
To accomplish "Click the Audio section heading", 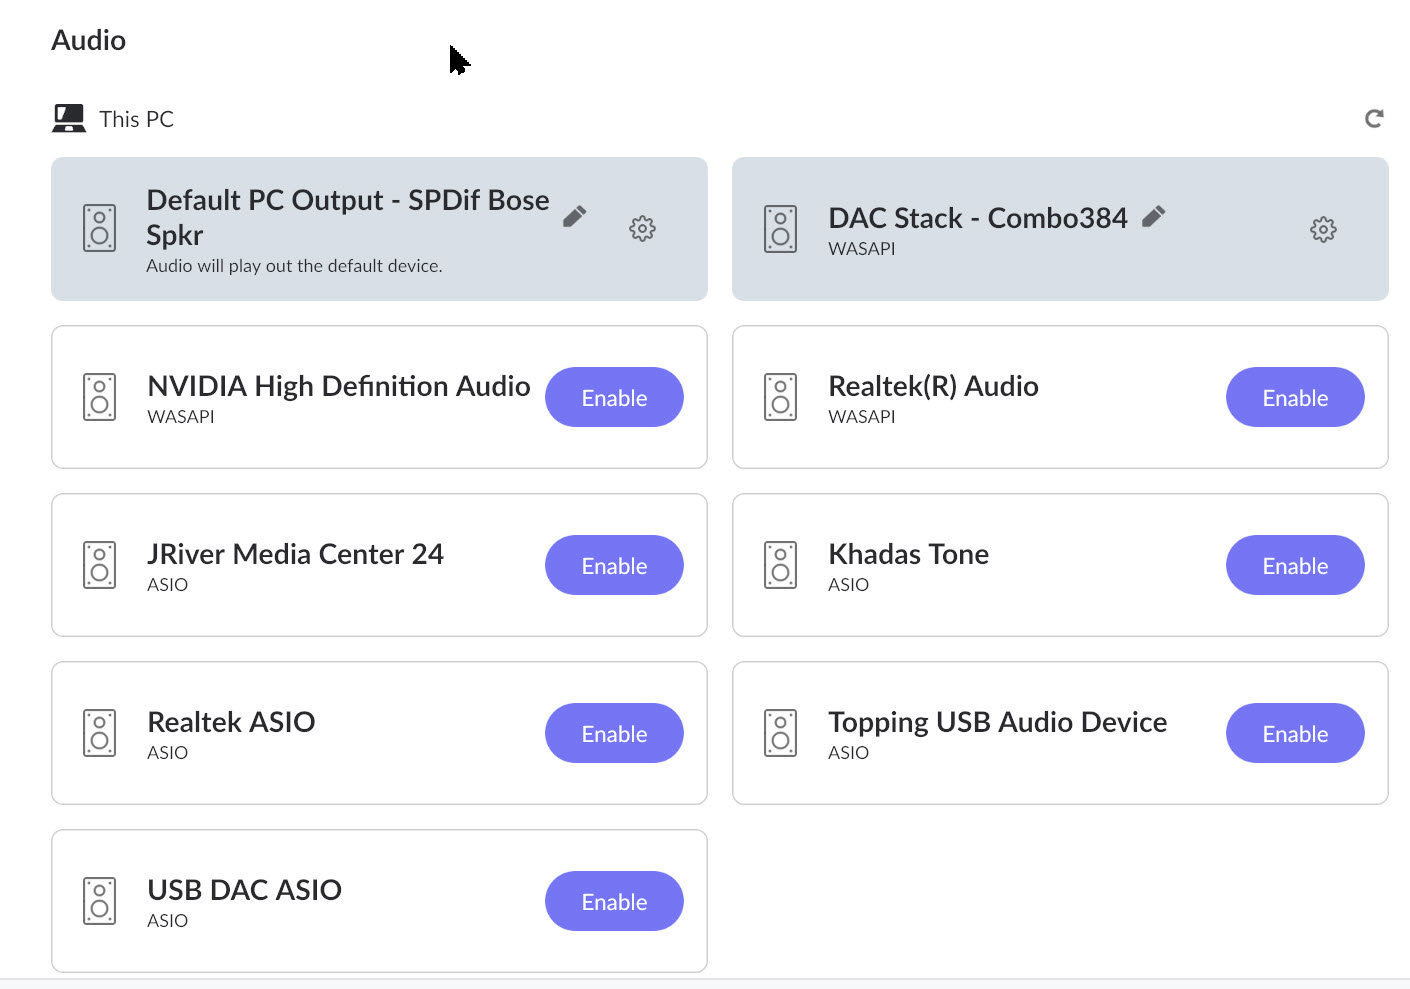I will (88, 40).
